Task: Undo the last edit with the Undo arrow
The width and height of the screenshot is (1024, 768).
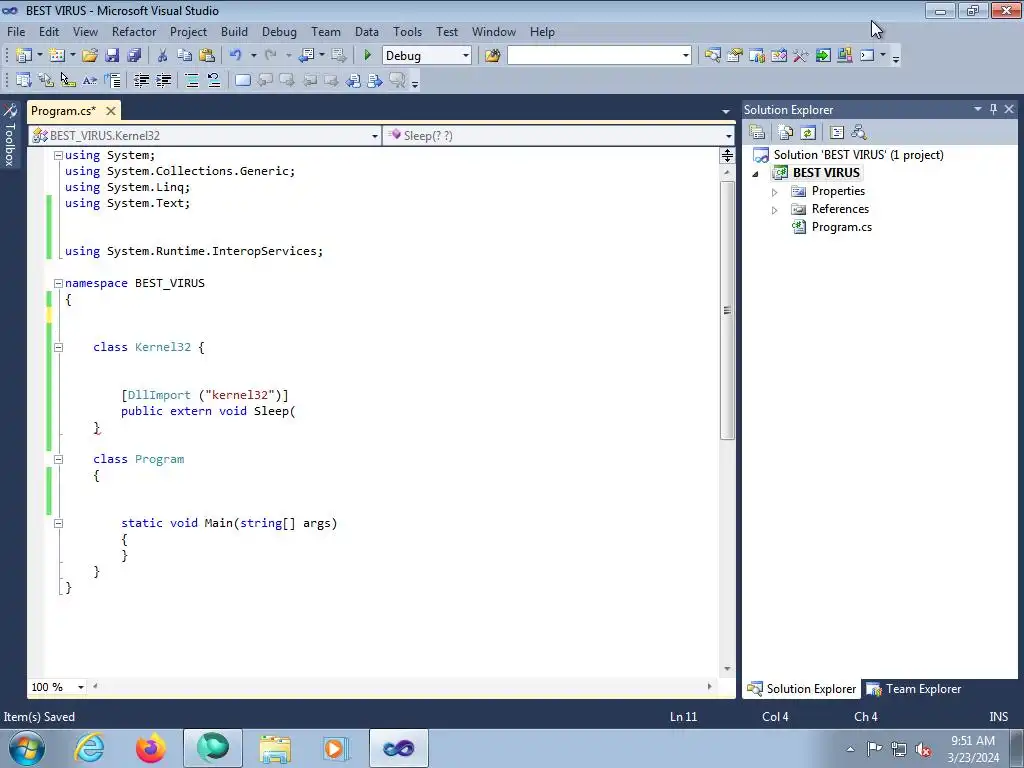Action: pos(236,56)
